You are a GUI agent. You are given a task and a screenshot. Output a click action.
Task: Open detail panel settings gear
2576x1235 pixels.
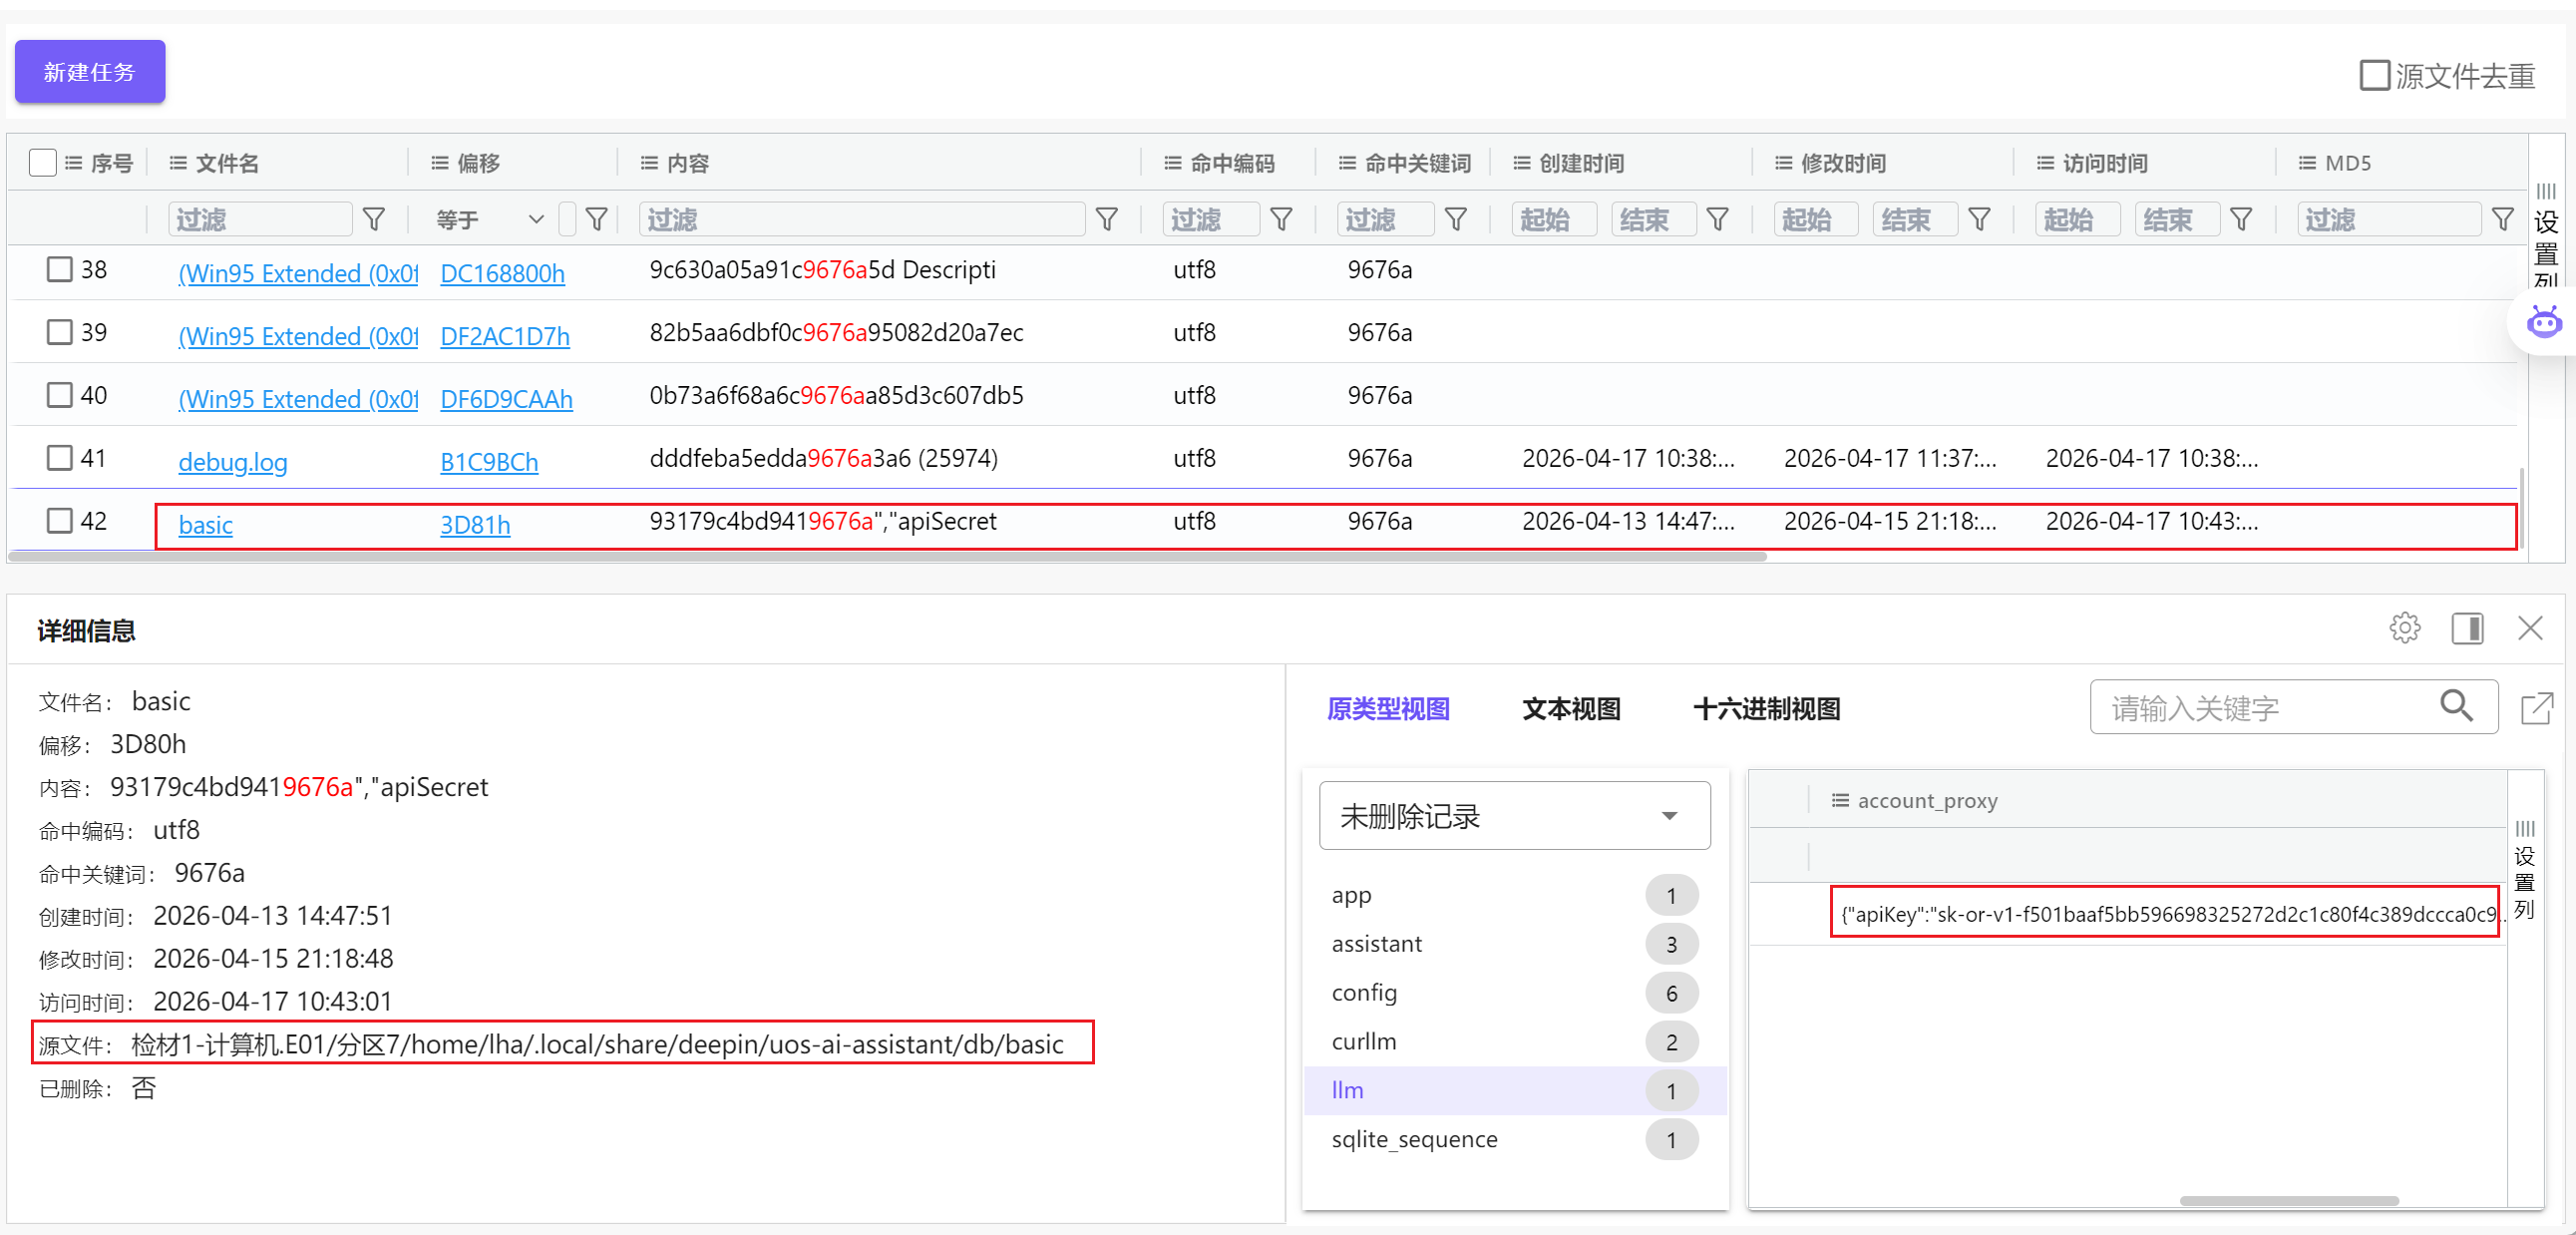[2404, 628]
